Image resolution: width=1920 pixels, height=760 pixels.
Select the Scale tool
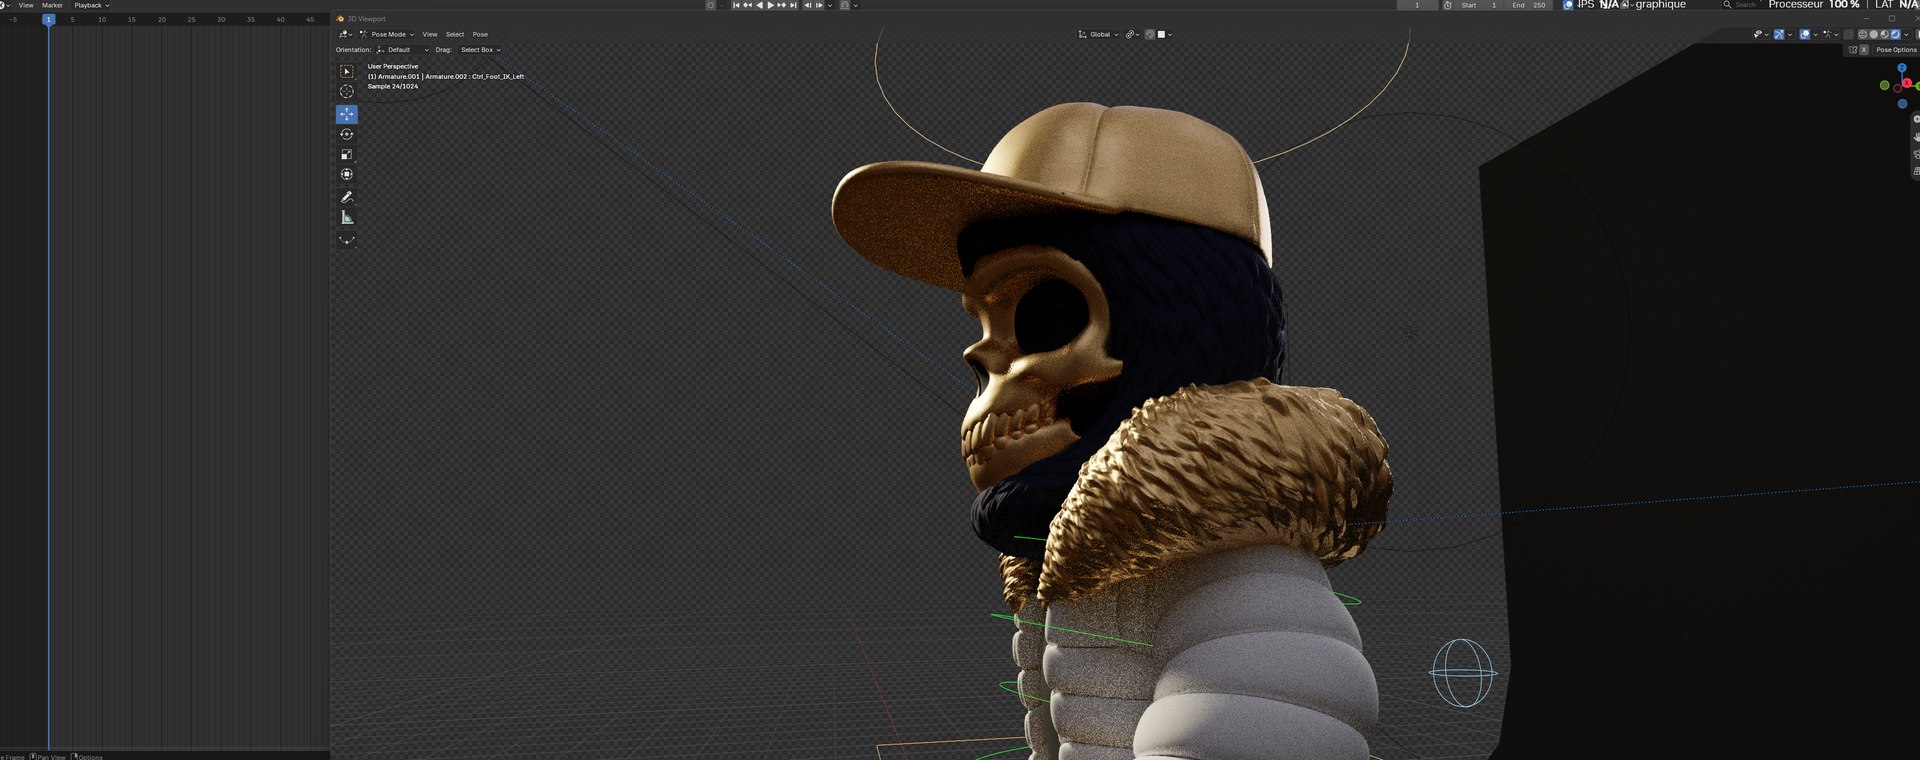[346, 154]
